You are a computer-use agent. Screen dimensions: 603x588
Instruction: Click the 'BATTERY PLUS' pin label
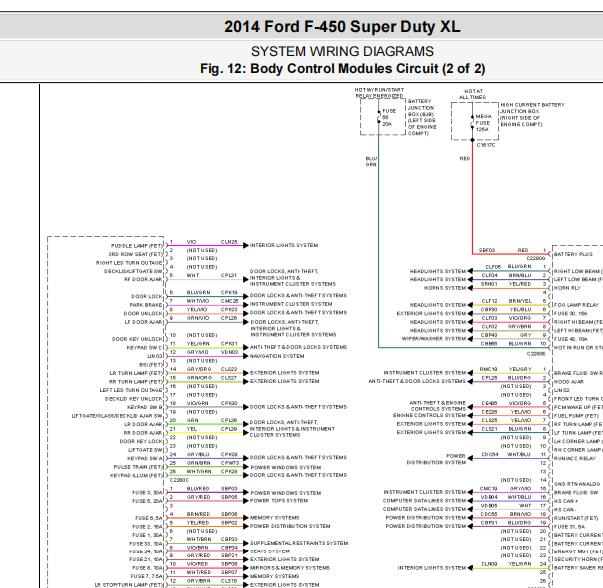click(573, 254)
